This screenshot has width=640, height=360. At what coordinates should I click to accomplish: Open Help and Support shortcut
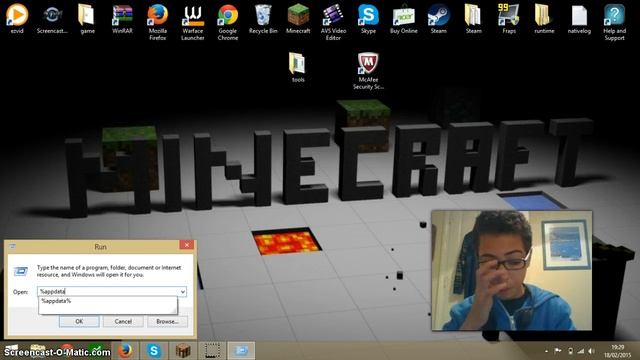(x=614, y=22)
